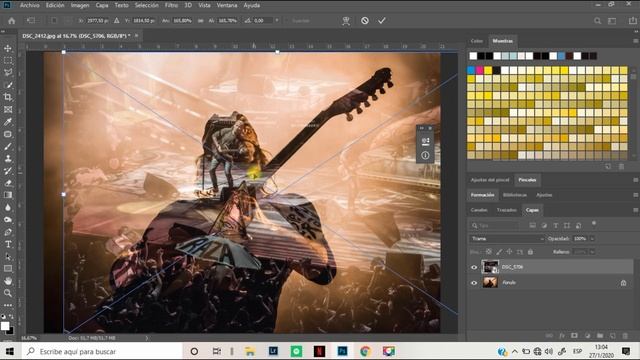Switch to the Trazados tab
Image resolution: width=640 pixels, height=360 pixels.
(507, 210)
